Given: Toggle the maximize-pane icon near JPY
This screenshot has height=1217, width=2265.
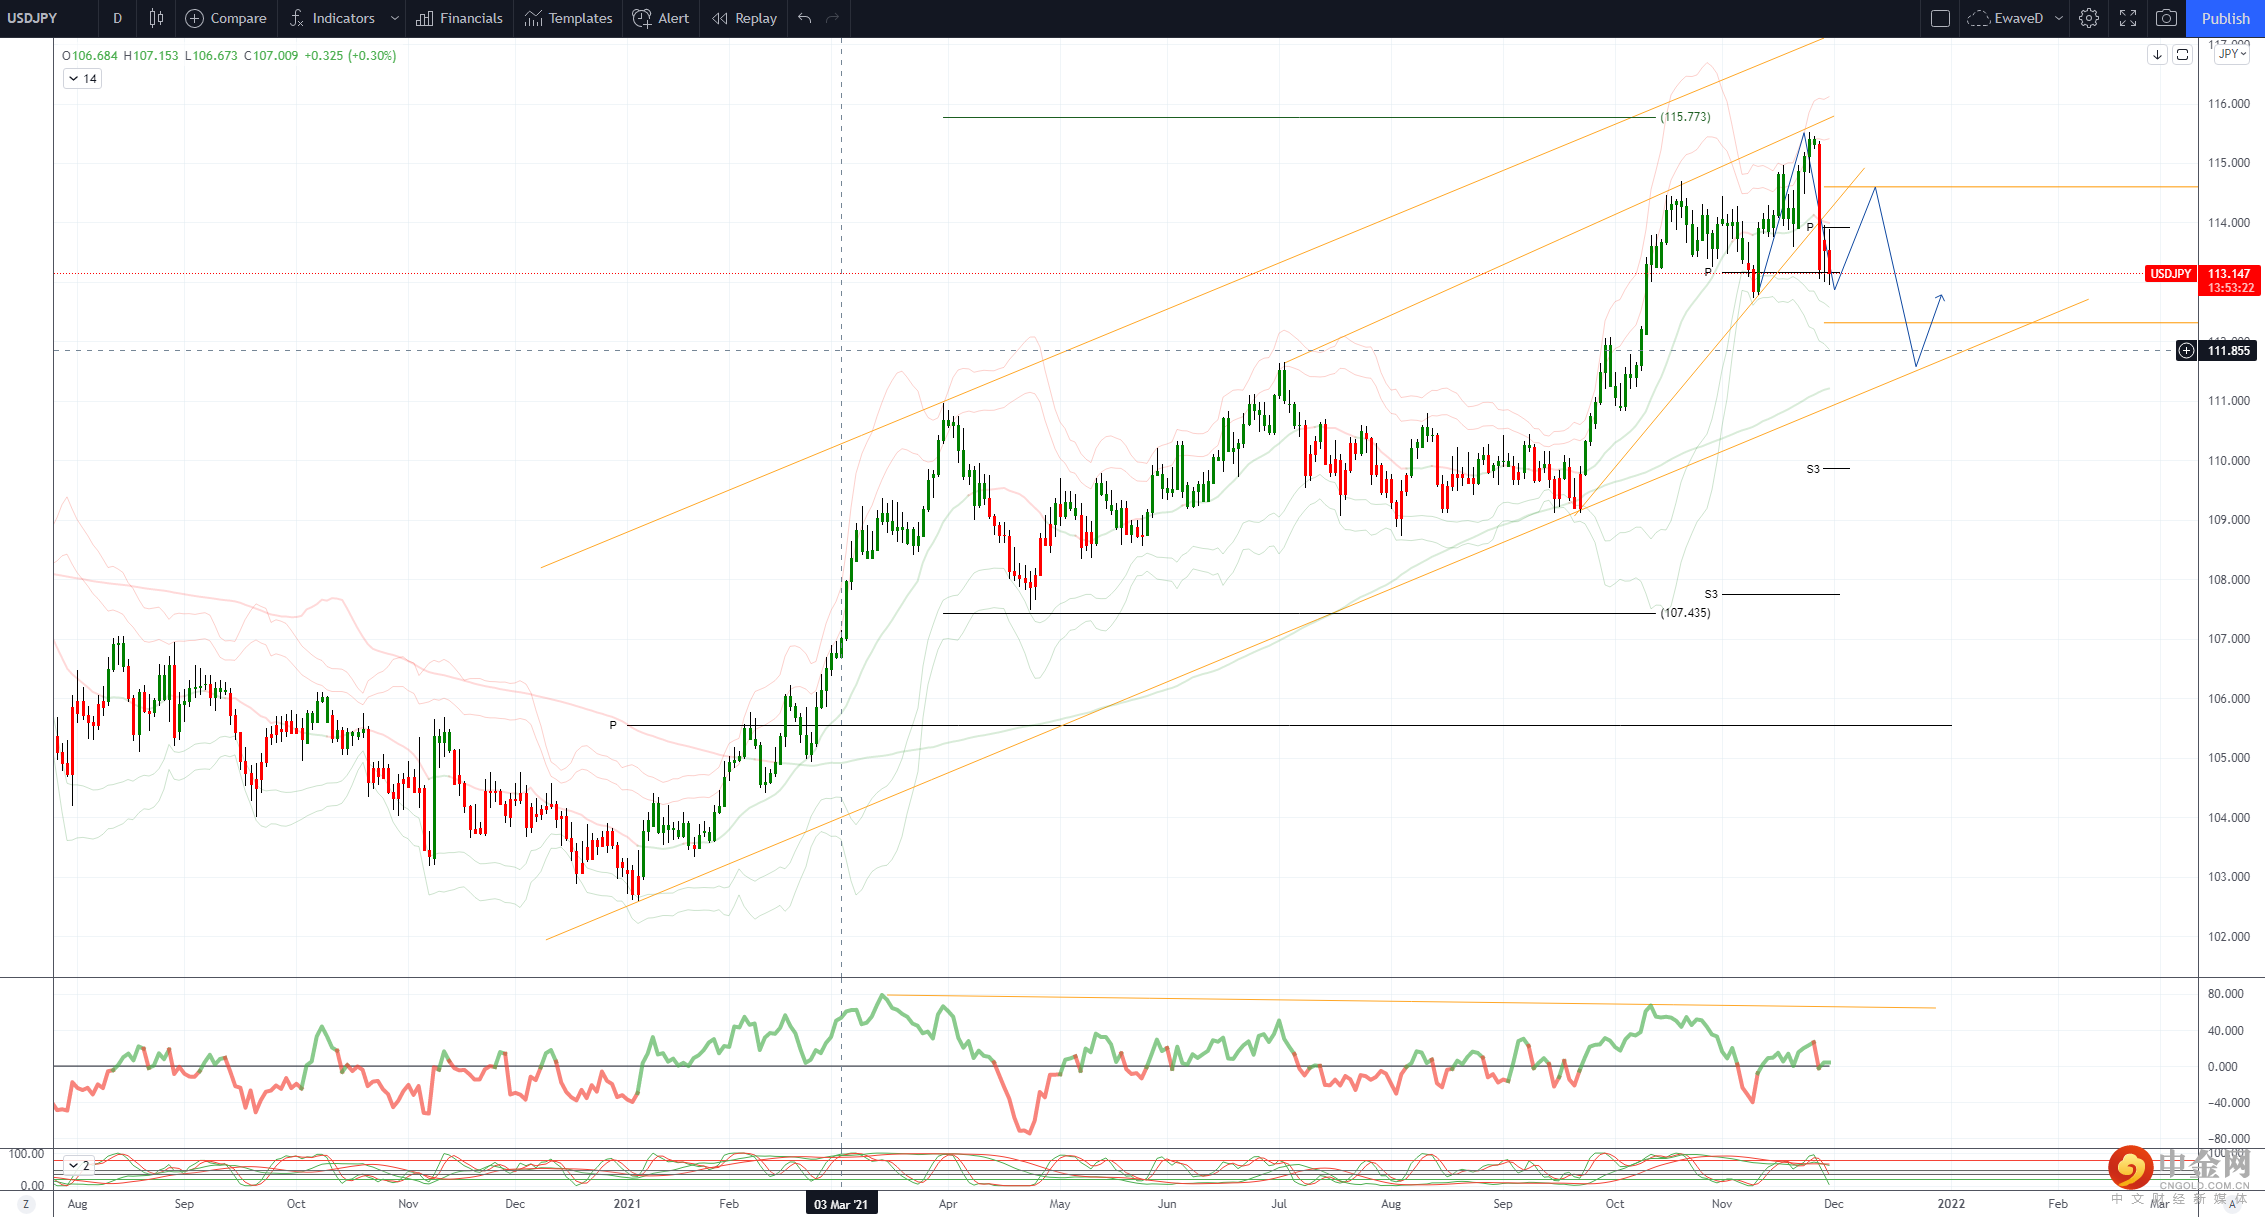Looking at the screenshot, I should tap(2183, 55).
